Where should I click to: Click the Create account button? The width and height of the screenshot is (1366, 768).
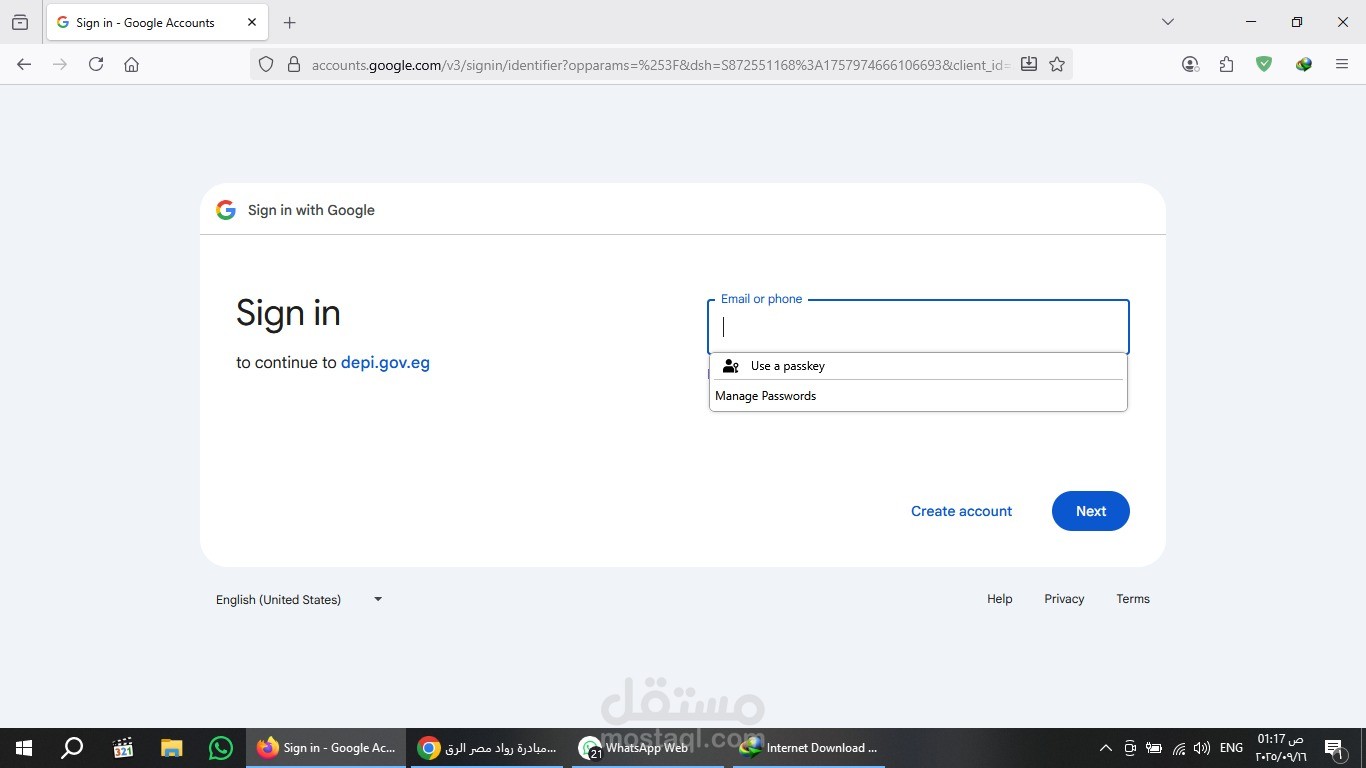(961, 511)
